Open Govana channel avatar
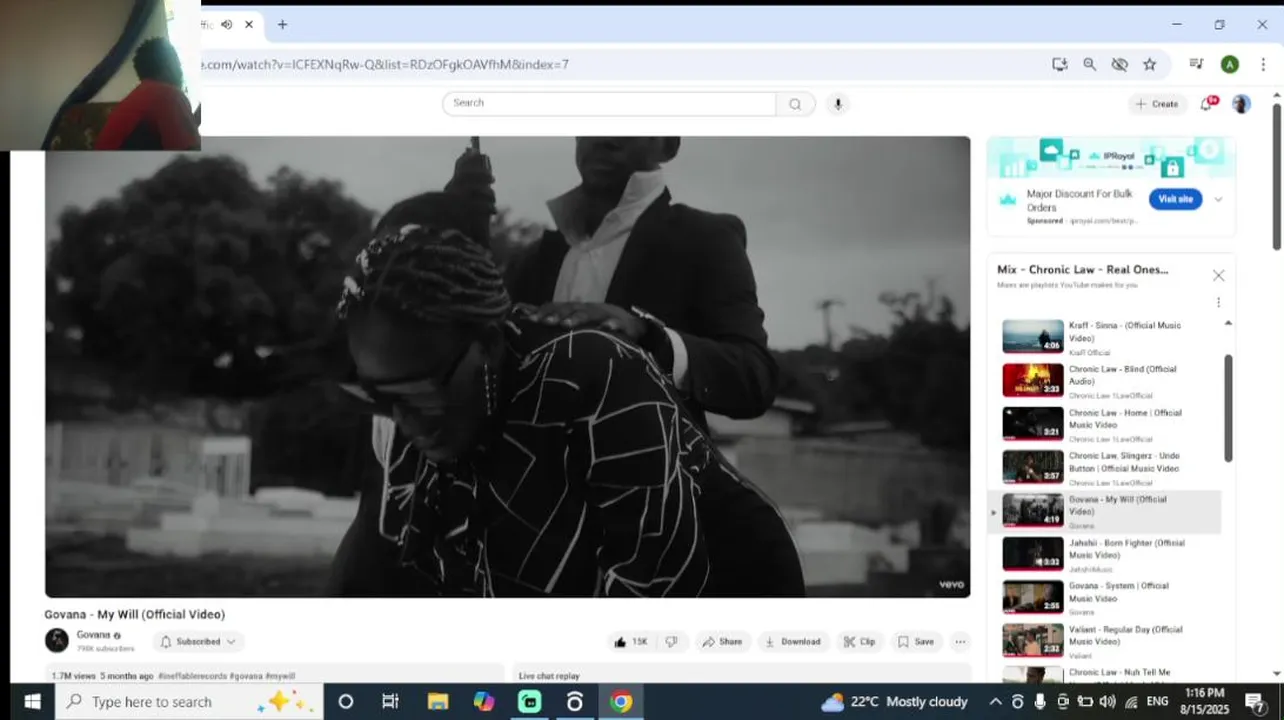This screenshot has height=720, width=1284. click(57, 640)
